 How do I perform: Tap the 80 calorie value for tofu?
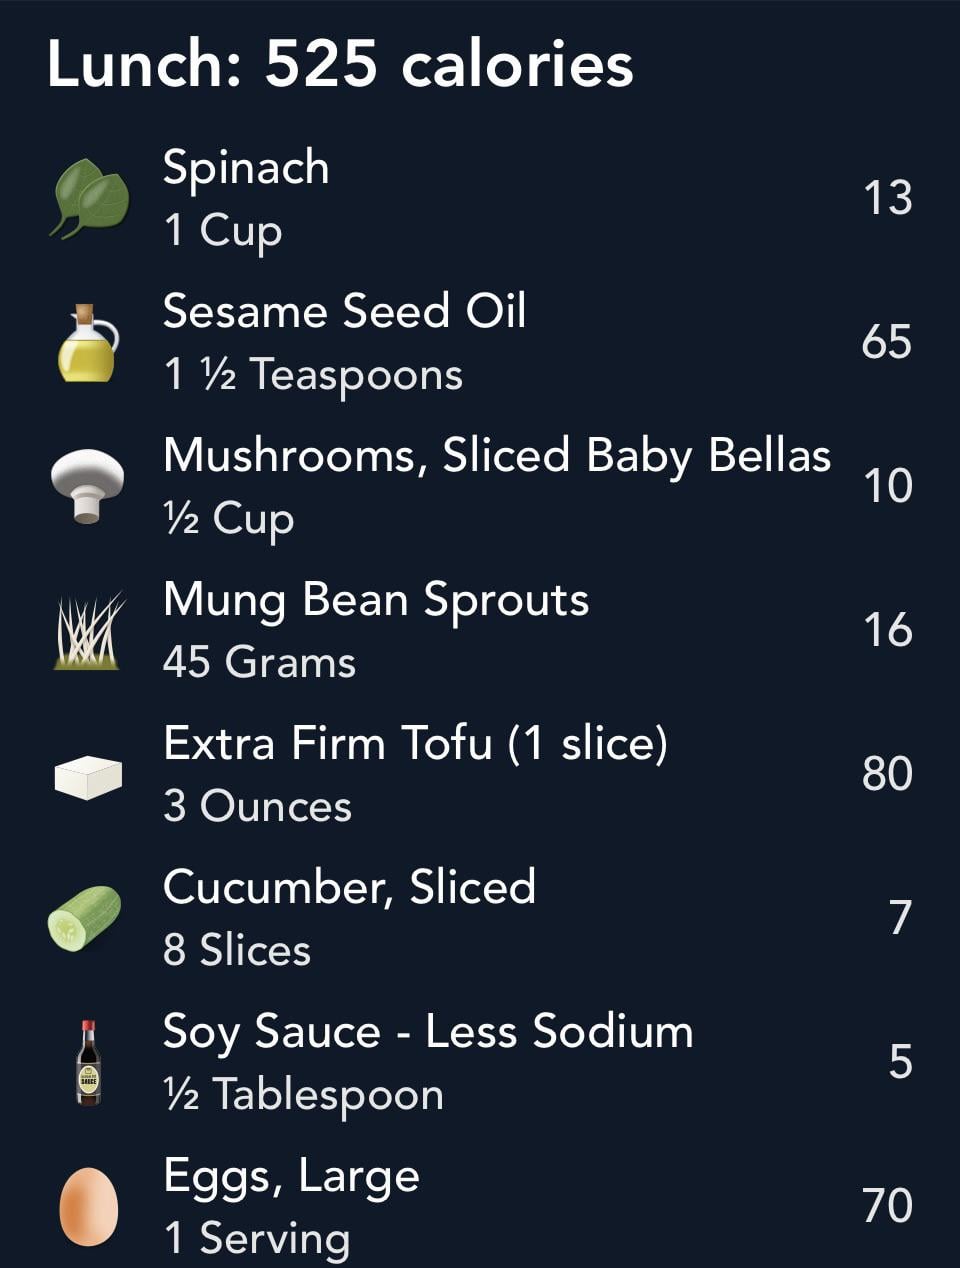pos(887,774)
